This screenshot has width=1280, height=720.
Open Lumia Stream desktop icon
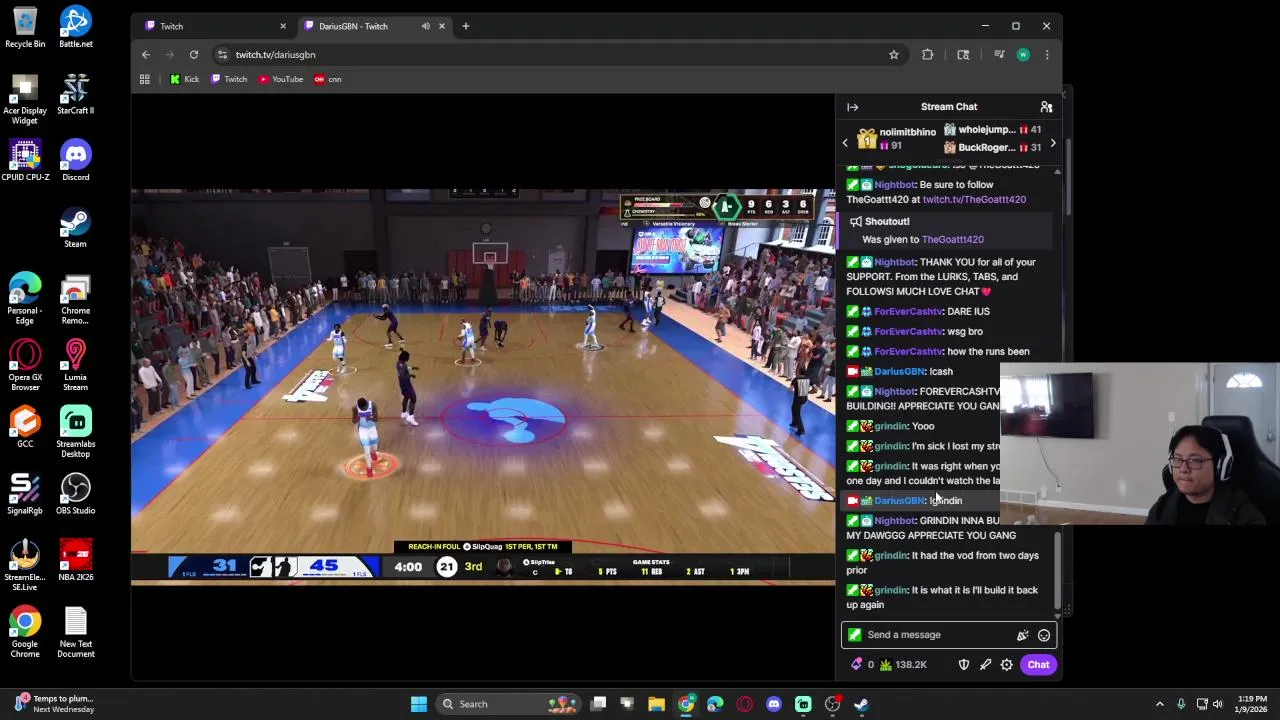tap(75, 365)
